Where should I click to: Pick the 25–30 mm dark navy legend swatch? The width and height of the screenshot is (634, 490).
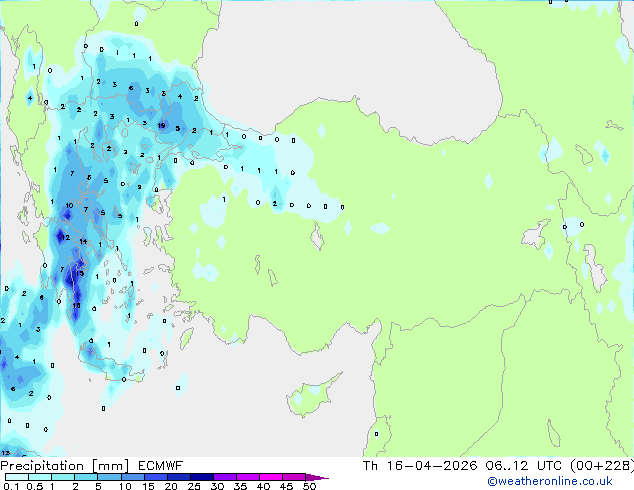click(202, 477)
